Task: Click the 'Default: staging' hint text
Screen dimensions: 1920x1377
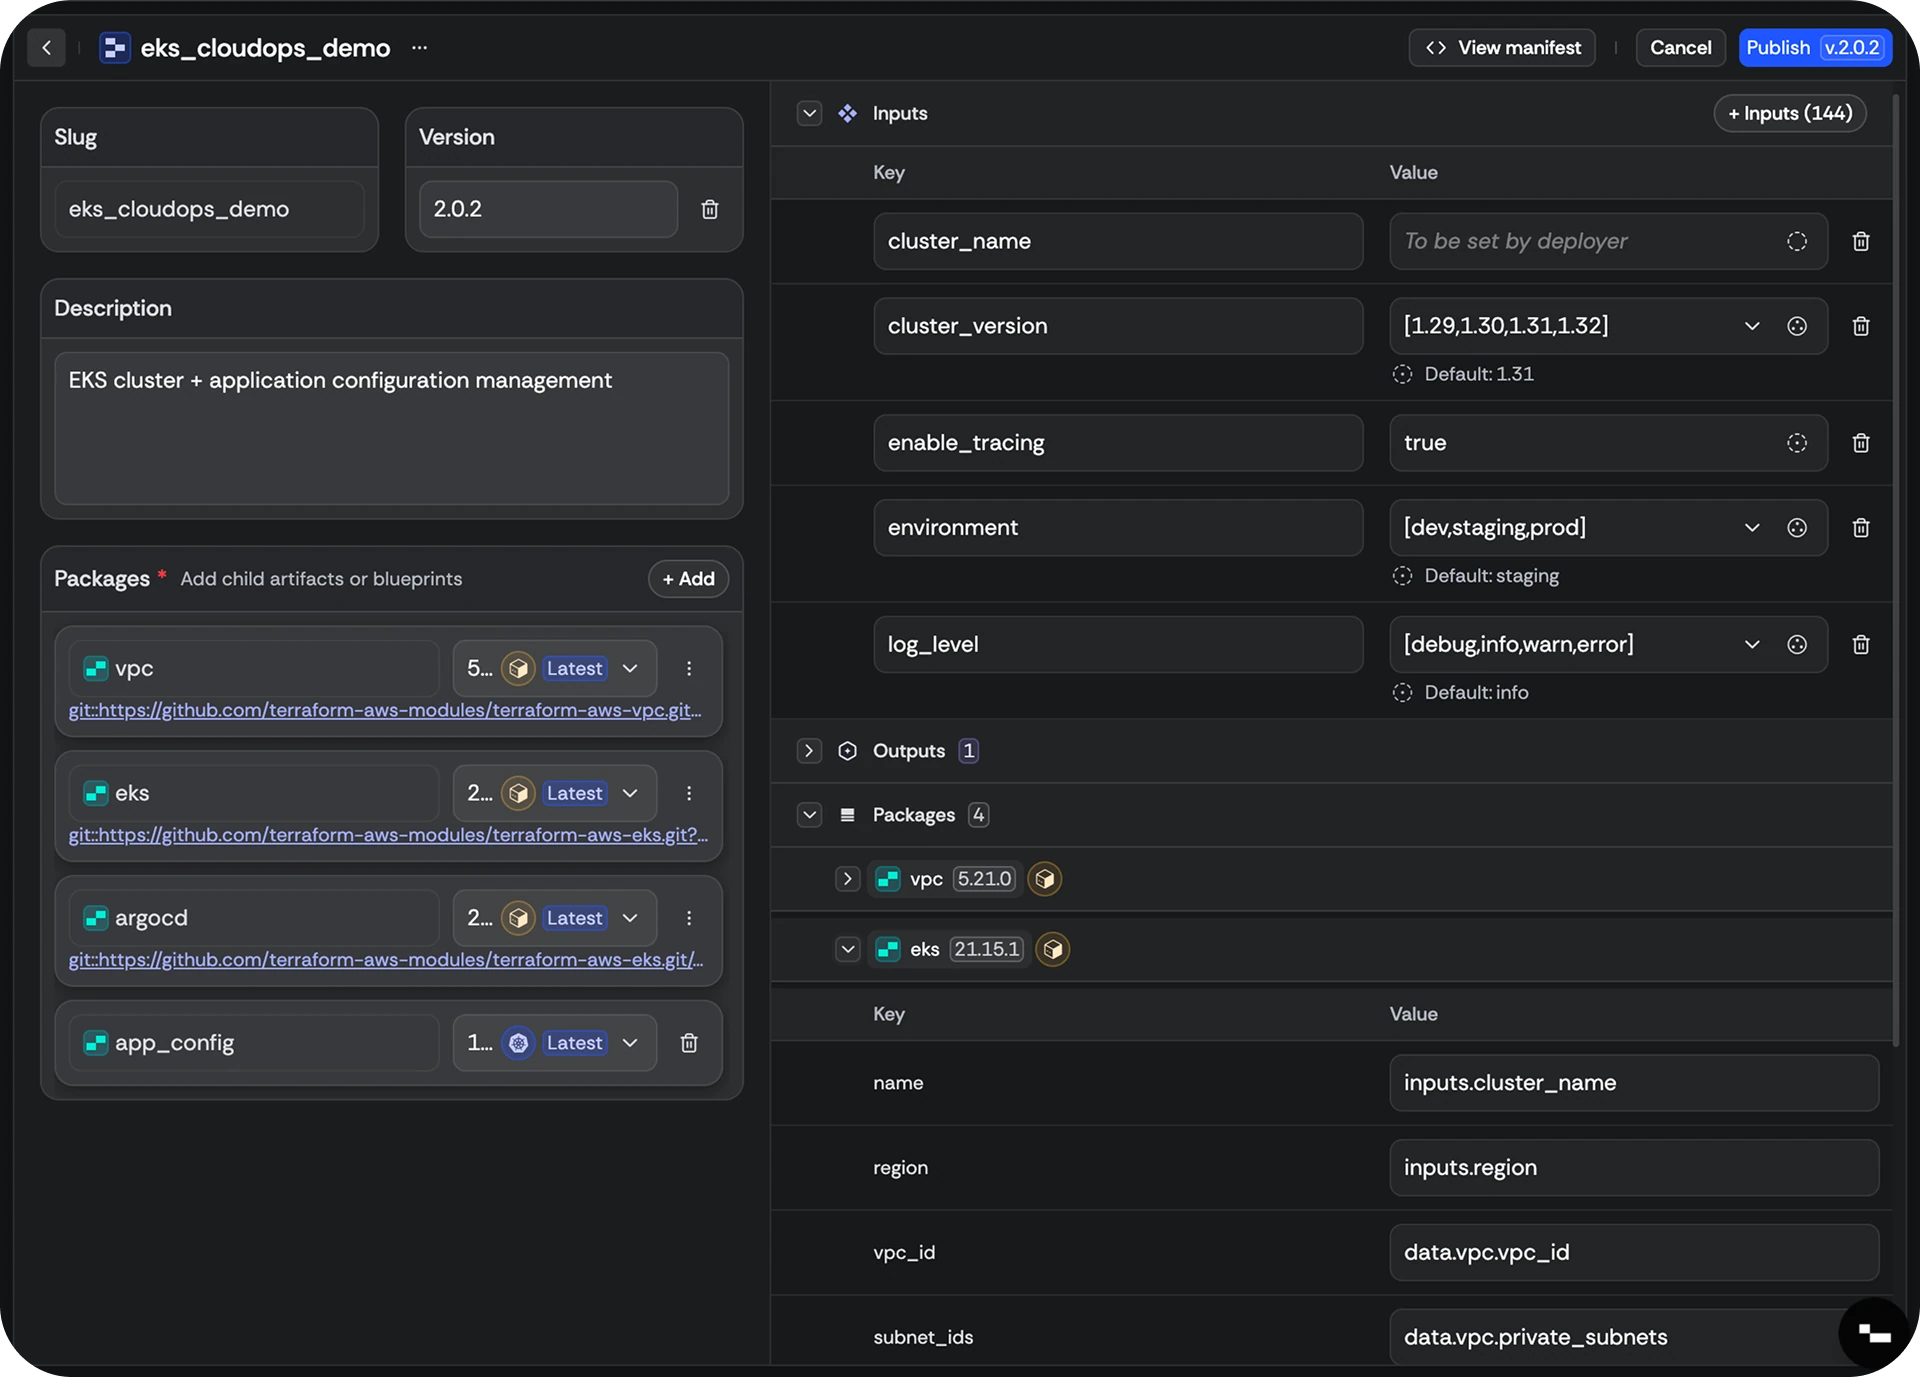Action: (1491, 576)
